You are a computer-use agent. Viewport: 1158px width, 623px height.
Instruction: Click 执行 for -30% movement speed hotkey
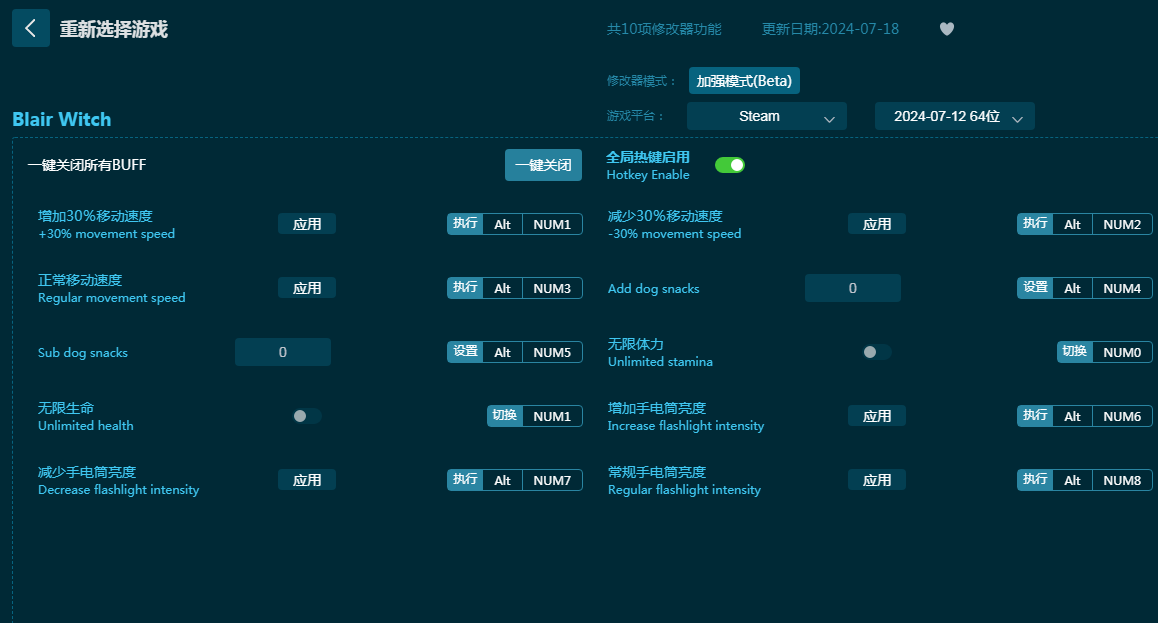pyautogui.click(x=1035, y=224)
